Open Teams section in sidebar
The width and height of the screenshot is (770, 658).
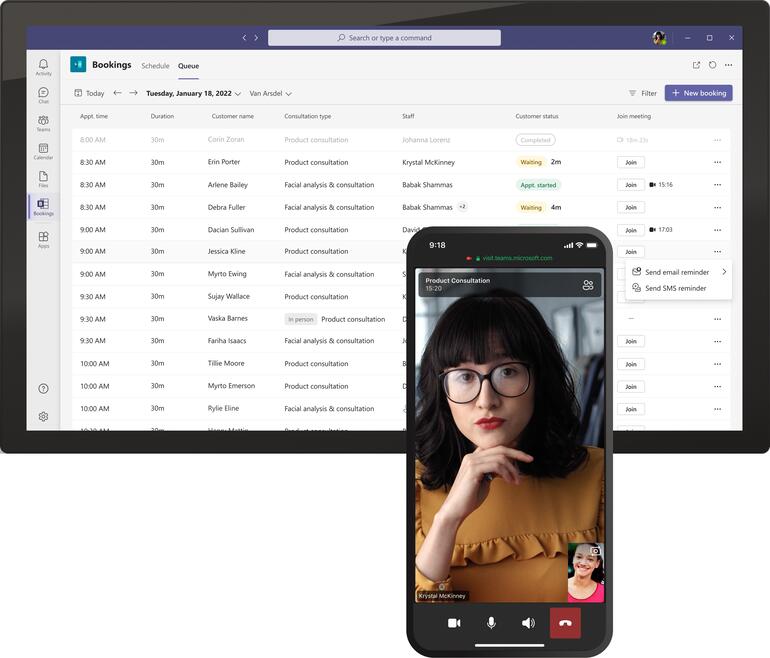(x=43, y=123)
